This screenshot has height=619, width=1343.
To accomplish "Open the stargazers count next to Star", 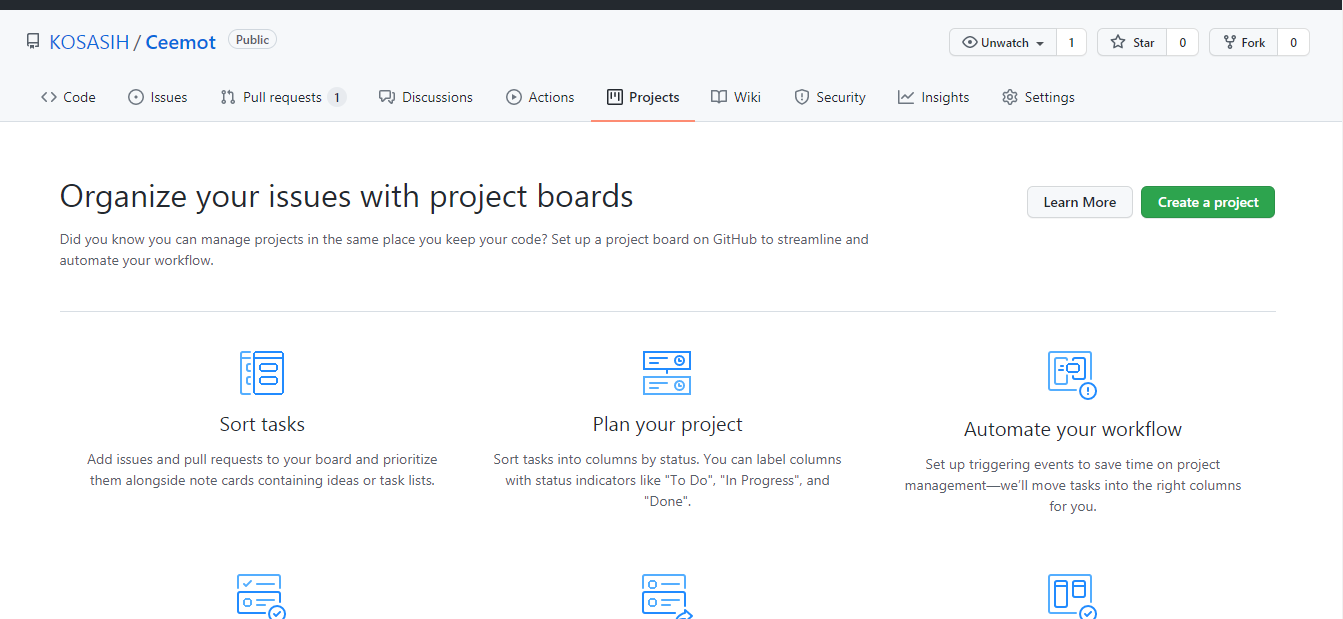I will [x=1182, y=42].
